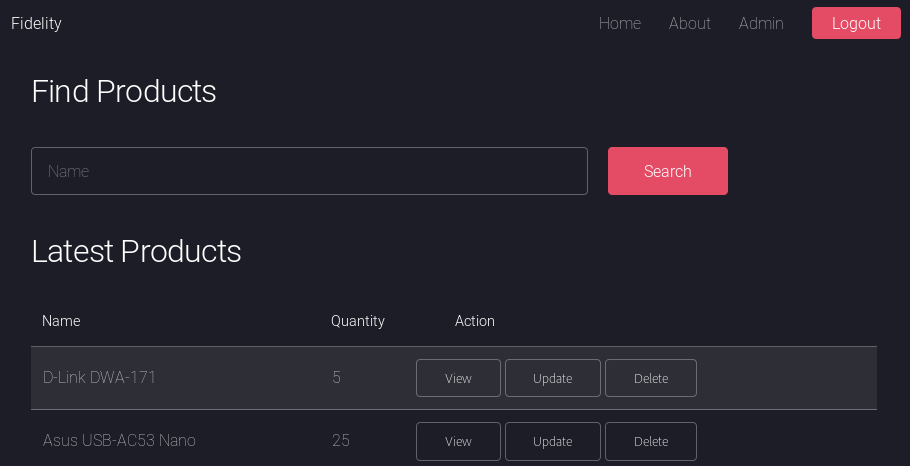Select the Asus USB-AC53 Nano row name
Image resolution: width=910 pixels, height=466 pixels.
pyautogui.click(x=119, y=440)
